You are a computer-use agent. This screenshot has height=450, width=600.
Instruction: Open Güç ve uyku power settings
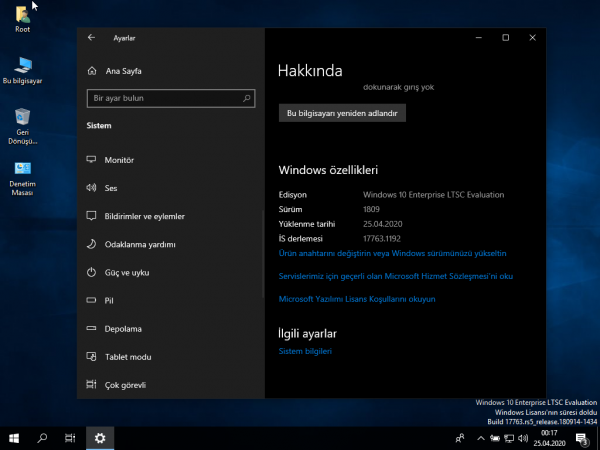point(126,272)
